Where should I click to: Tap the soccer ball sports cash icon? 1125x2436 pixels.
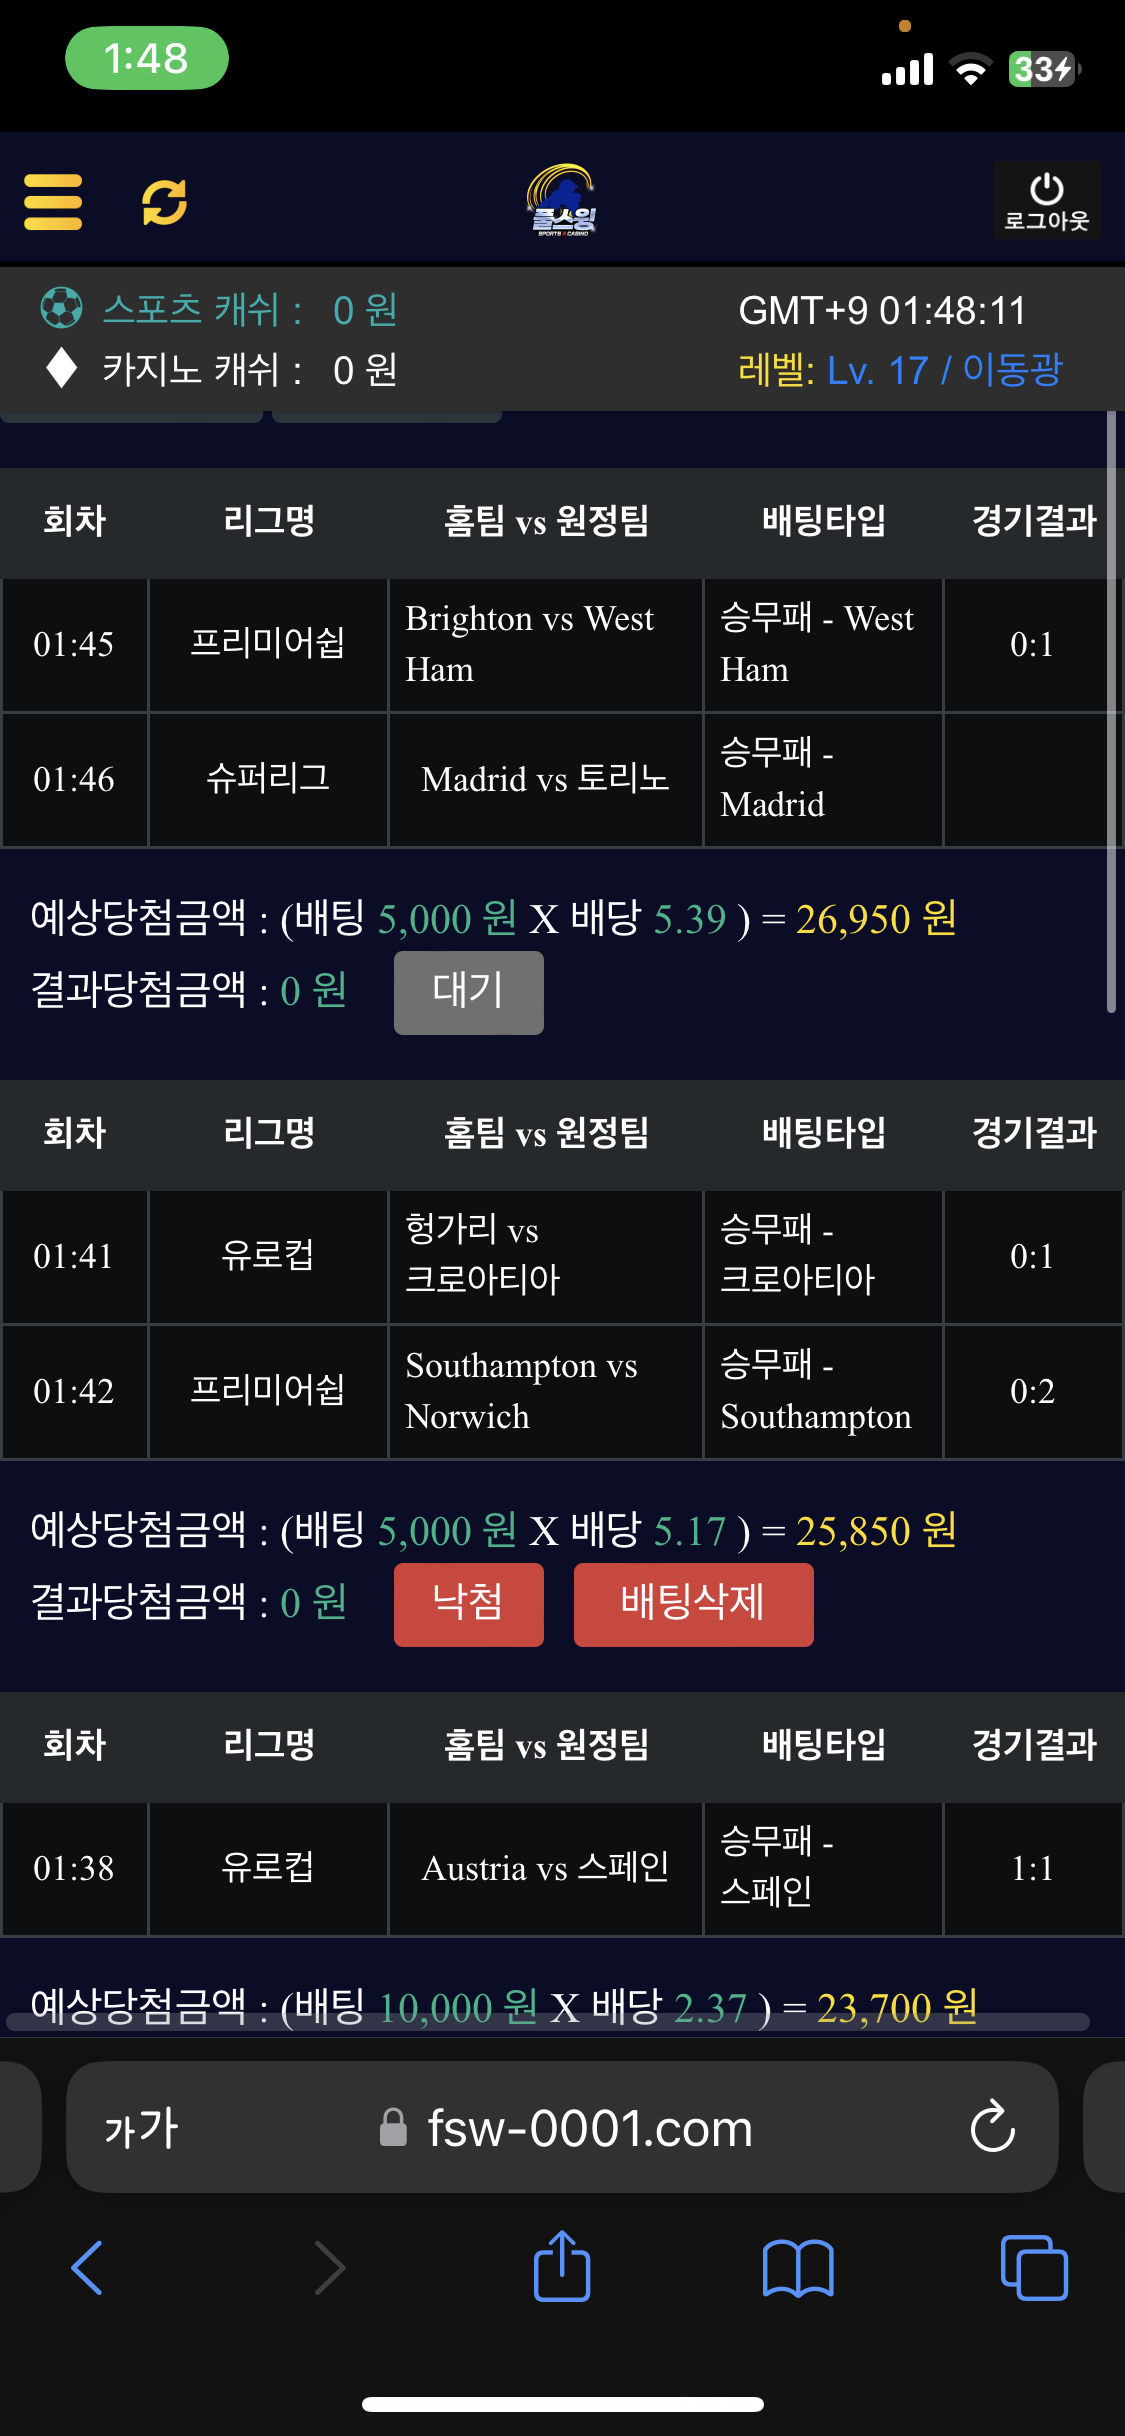tap(61, 308)
